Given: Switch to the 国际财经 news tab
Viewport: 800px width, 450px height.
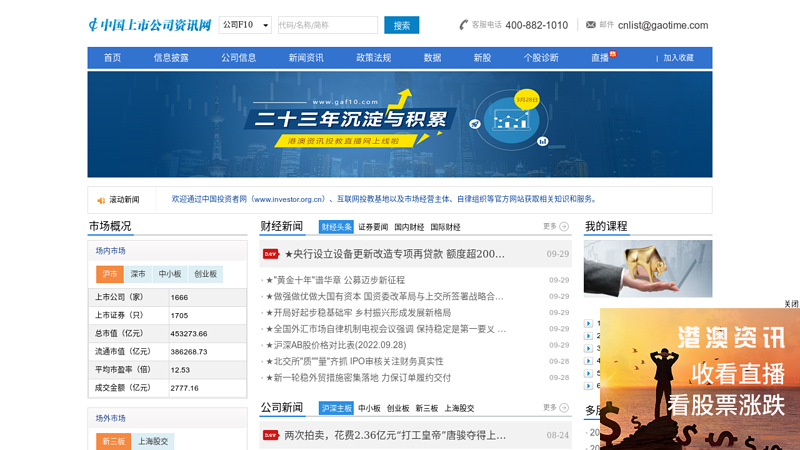Looking at the screenshot, I should (445, 227).
